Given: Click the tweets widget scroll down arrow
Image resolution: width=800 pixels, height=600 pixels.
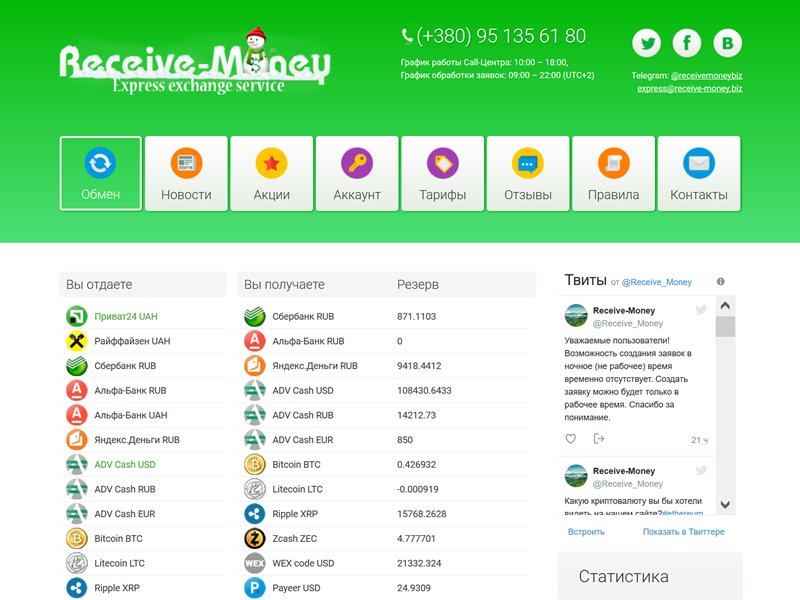Looking at the screenshot, I should click(725, 505).
